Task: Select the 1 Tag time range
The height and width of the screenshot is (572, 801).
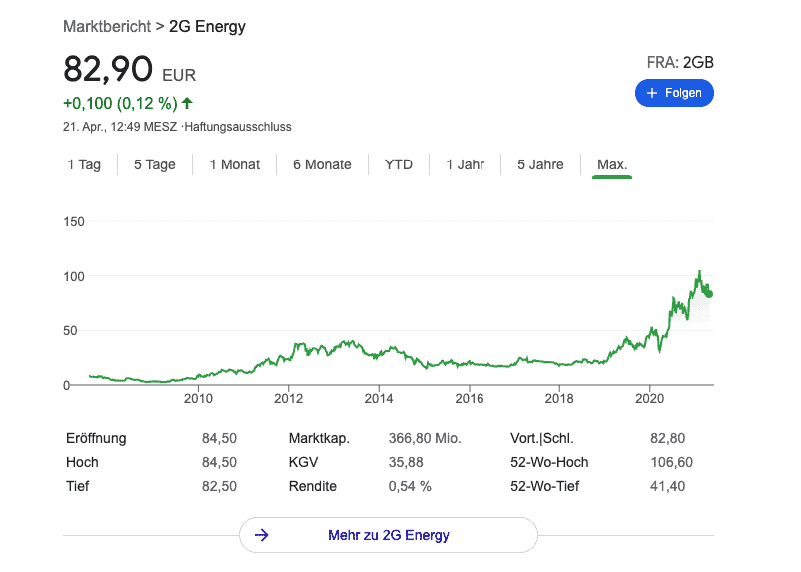Action: point(84,165)
